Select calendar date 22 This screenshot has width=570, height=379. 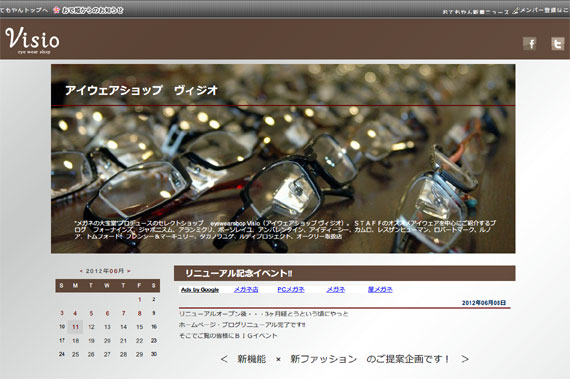point(140,341)
